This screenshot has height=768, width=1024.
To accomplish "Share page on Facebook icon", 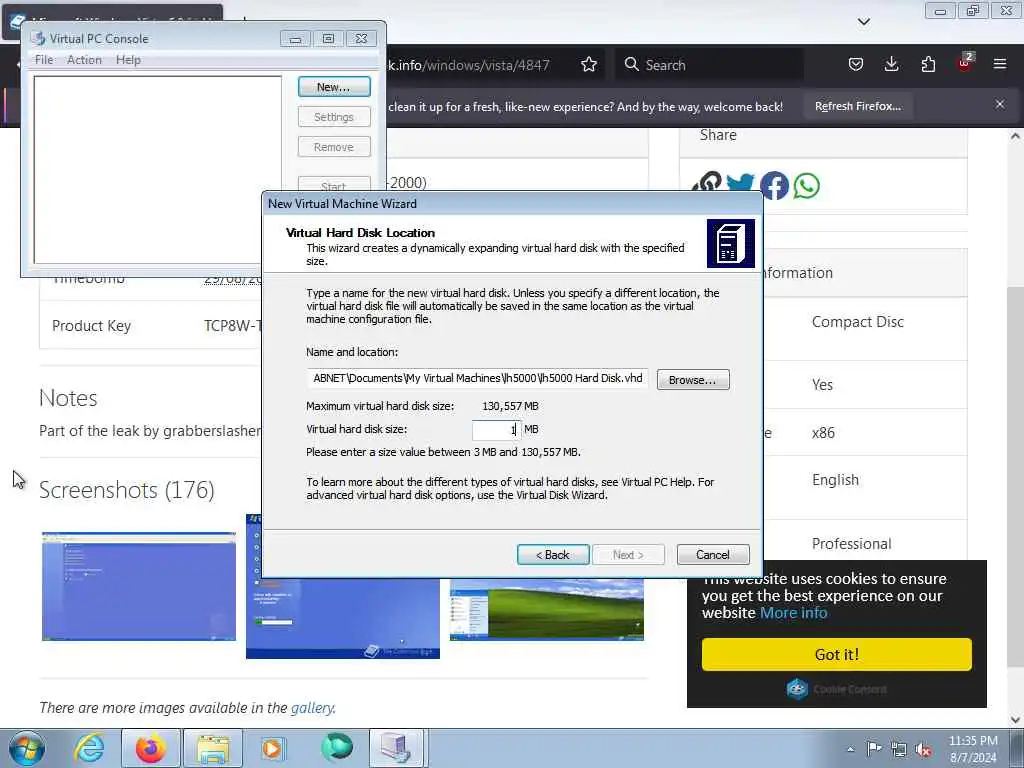I will [774, 185].
